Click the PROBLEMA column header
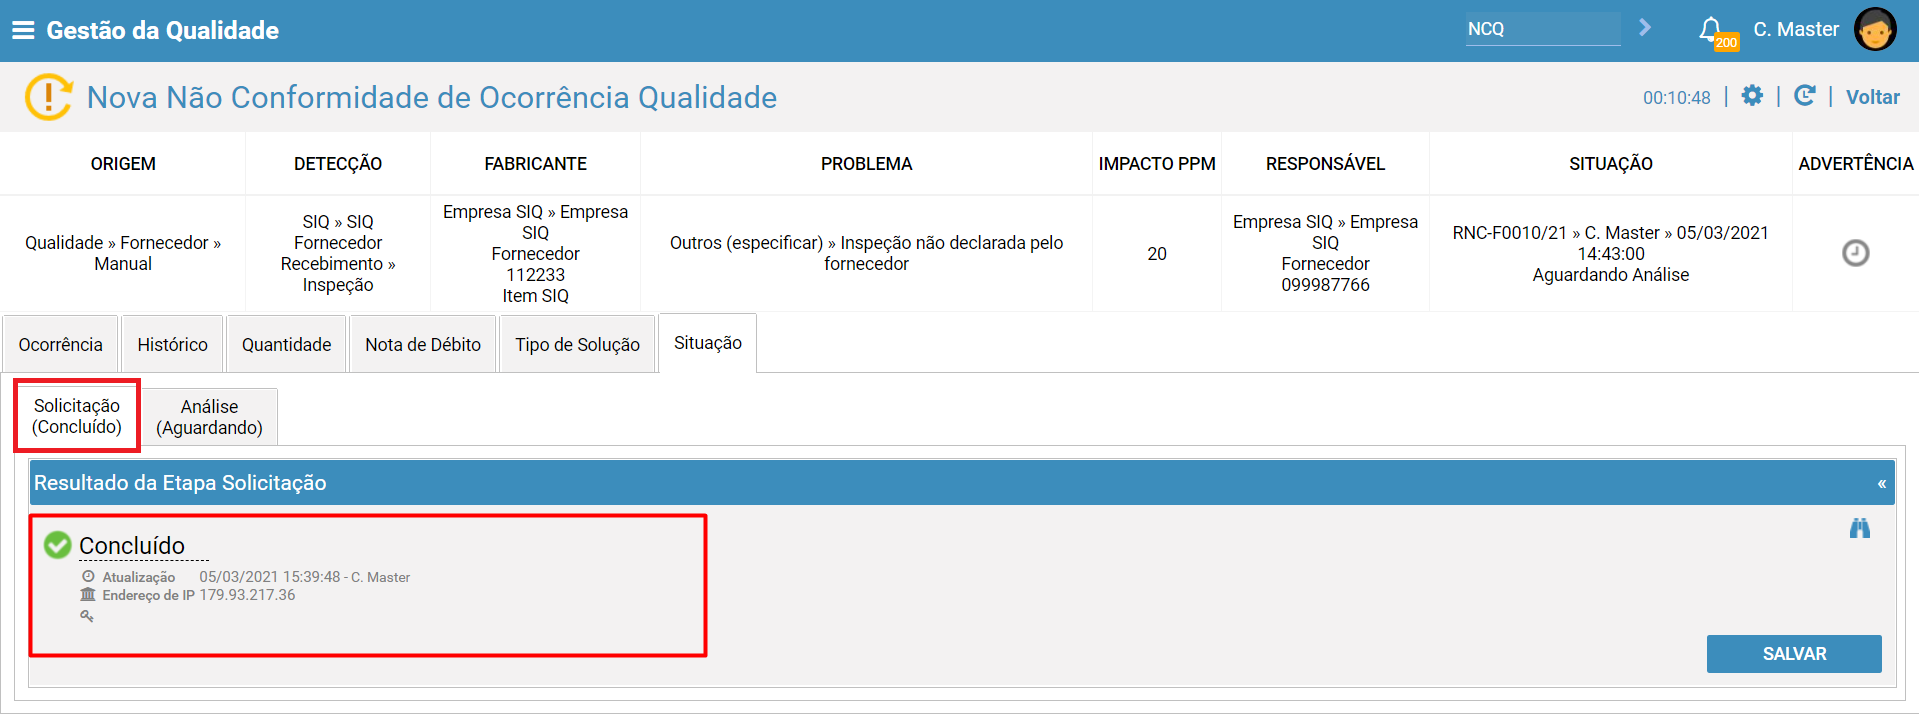 point(867,164)
